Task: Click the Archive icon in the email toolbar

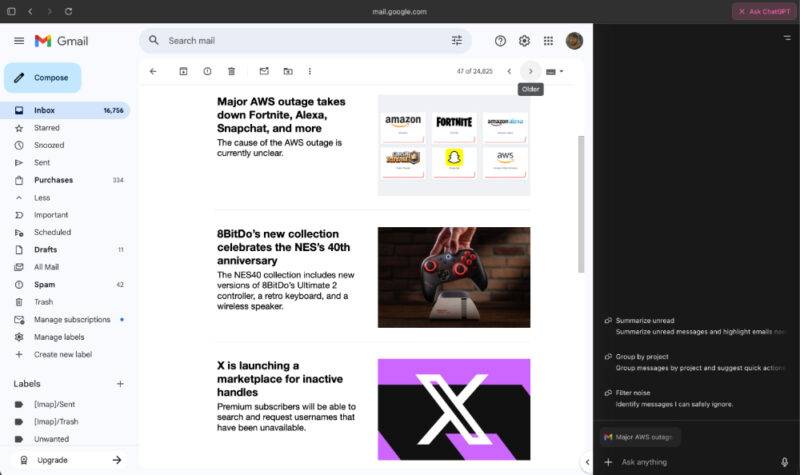Action: coord(183,71)
